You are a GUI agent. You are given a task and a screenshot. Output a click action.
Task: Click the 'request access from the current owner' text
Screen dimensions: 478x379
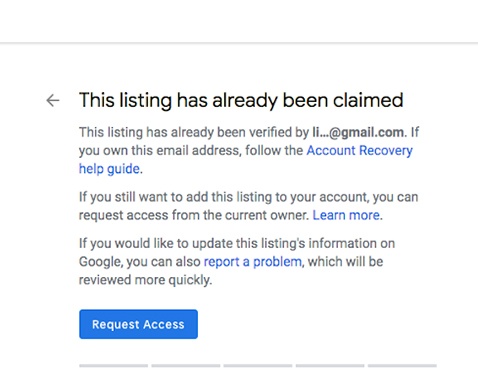(194, 215)
